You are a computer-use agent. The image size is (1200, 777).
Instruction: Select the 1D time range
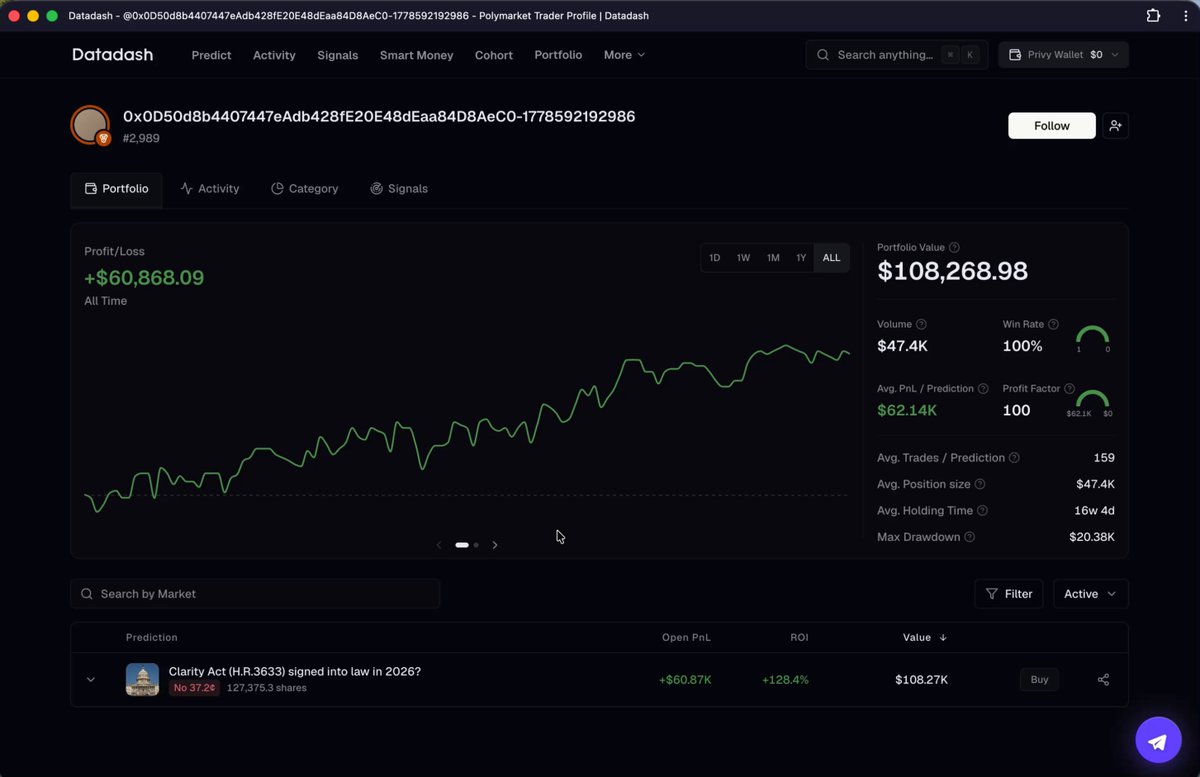pos(715,258)
